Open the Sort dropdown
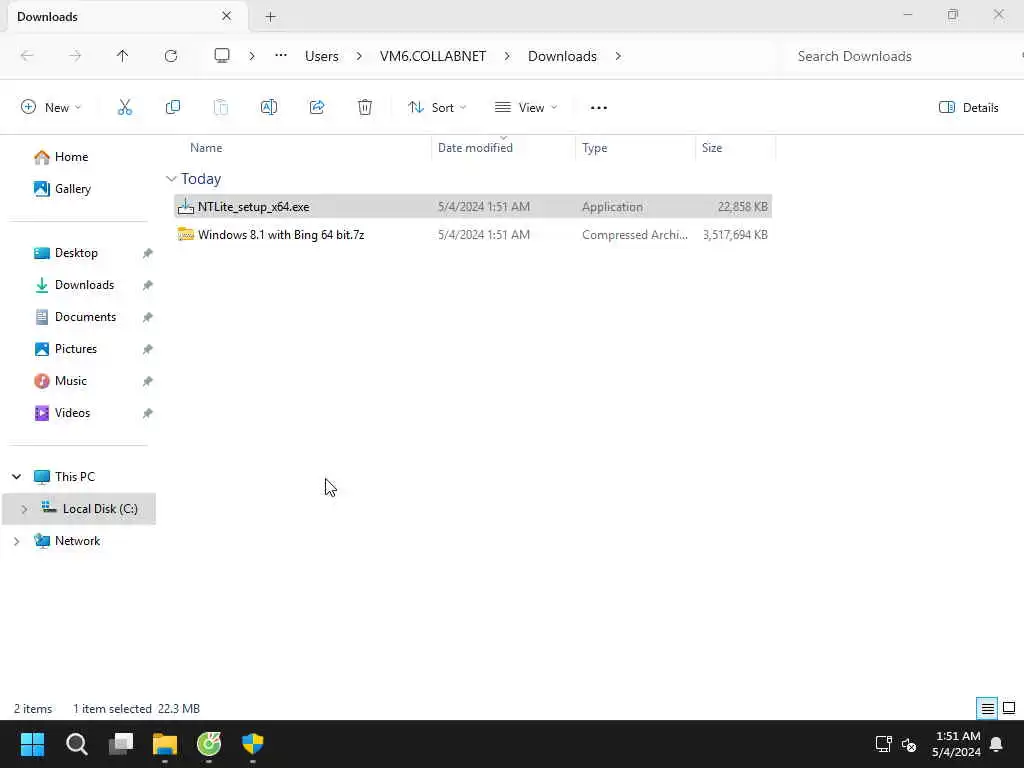1024x768 pixels. (437, 108)
